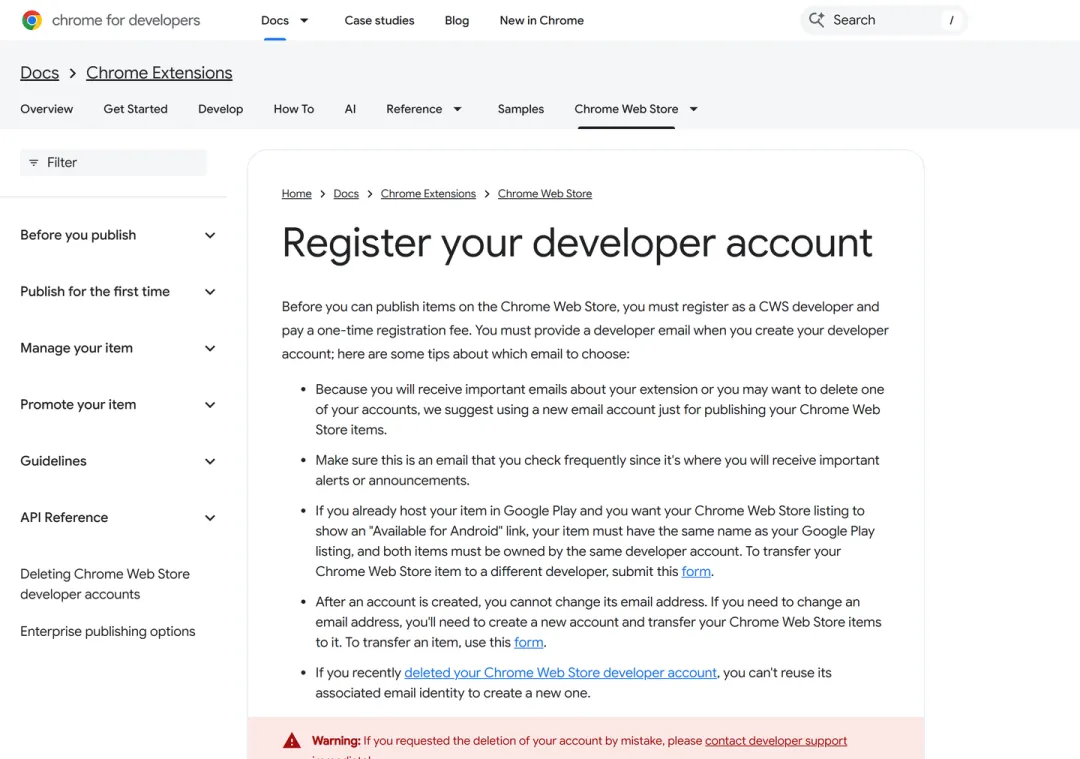Click the Register your developer account heading
The width and height of the screenshot is (1080, 759).
(x=577, y=243)
